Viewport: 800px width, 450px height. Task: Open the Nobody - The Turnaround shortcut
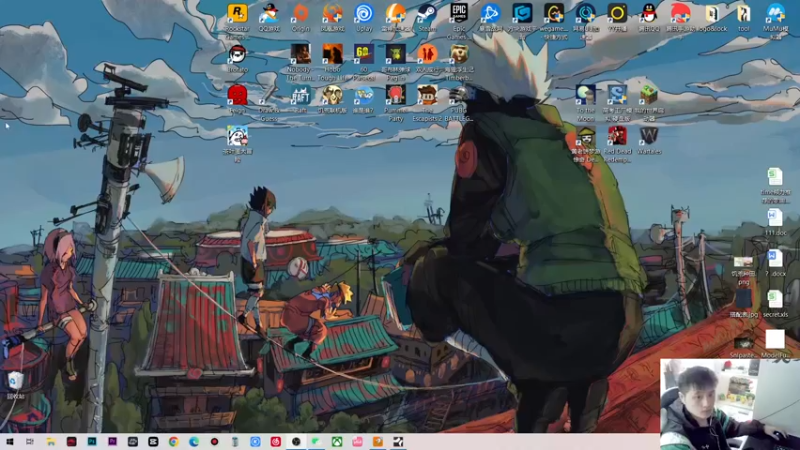301,54
